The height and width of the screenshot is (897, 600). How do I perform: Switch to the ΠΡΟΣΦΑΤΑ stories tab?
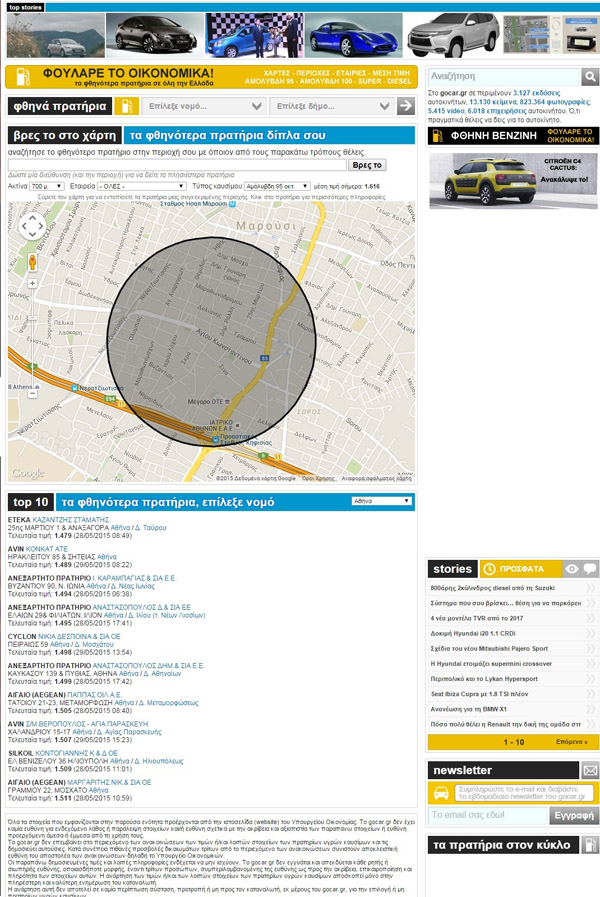coord(518,569)
